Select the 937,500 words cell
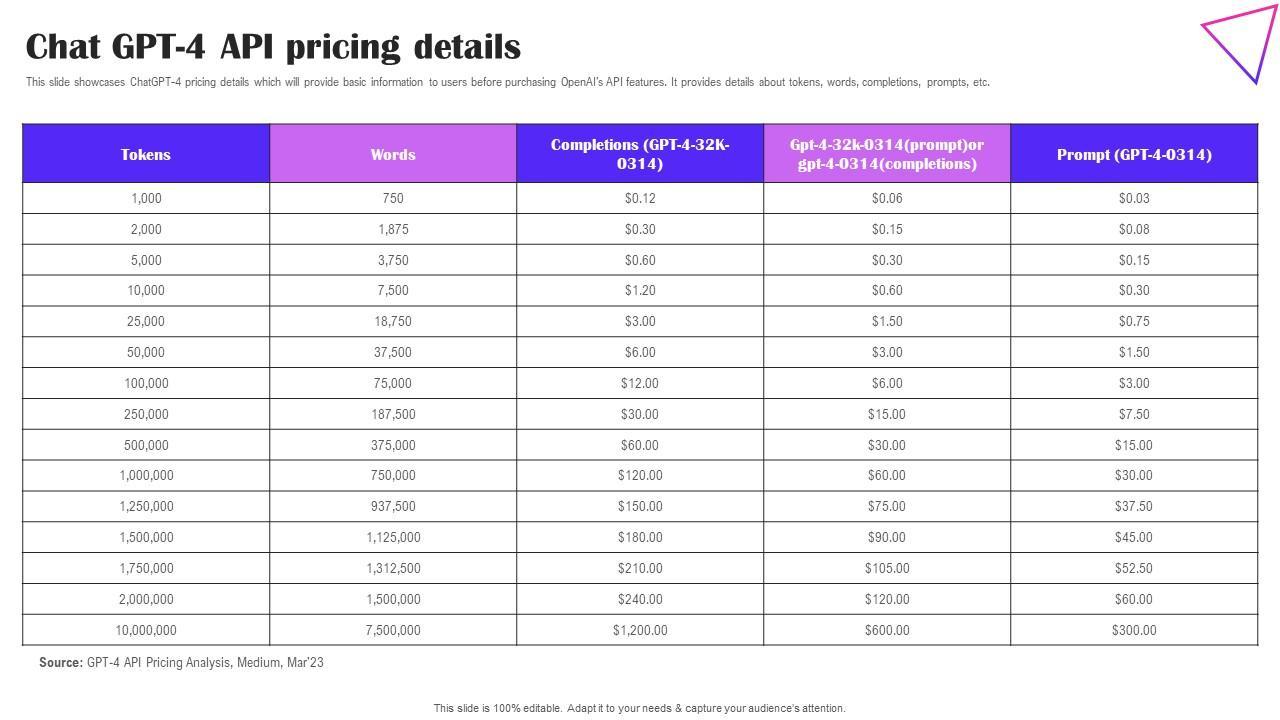Viewport: 1280px width, 720px height. [393, 506]
